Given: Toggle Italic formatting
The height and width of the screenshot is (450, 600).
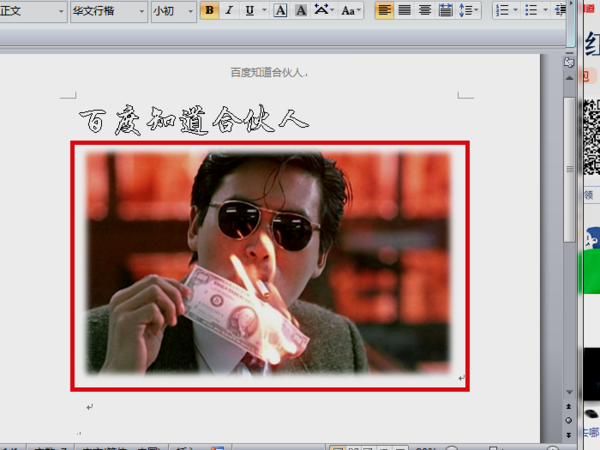Looking at the screenshot, I should [229, 10].
